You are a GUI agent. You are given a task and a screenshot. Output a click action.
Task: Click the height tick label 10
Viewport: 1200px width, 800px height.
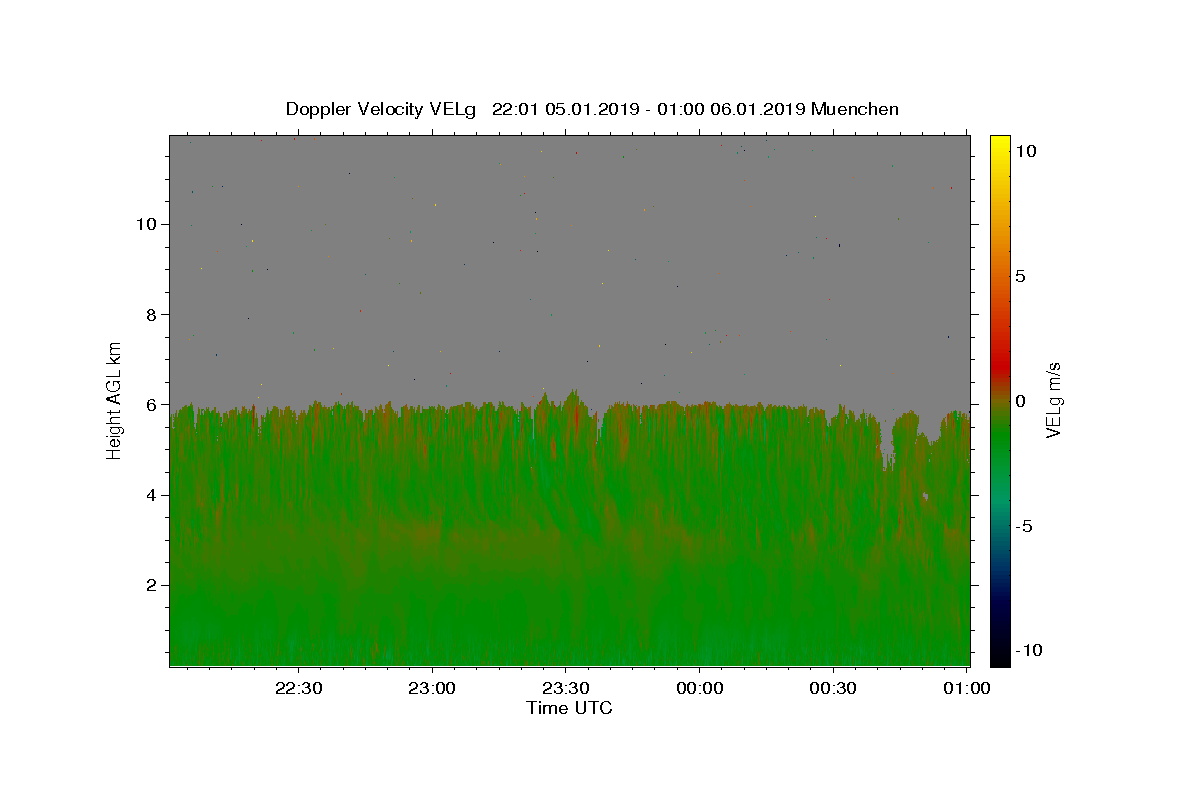pyautogui.click(x=148, y=224)
